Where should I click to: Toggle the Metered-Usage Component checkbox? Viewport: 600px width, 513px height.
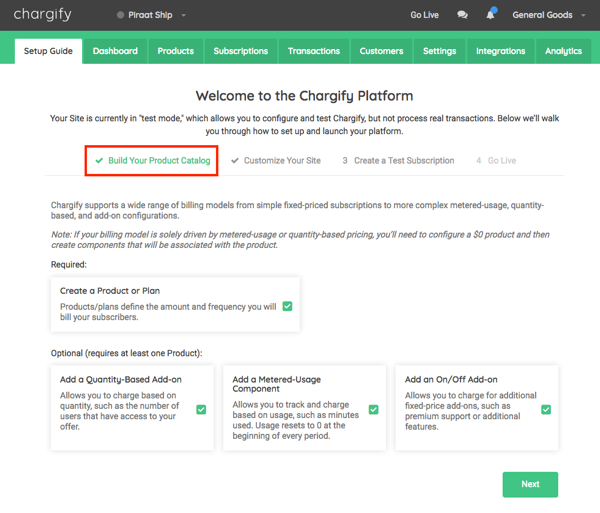coord(374,410)
